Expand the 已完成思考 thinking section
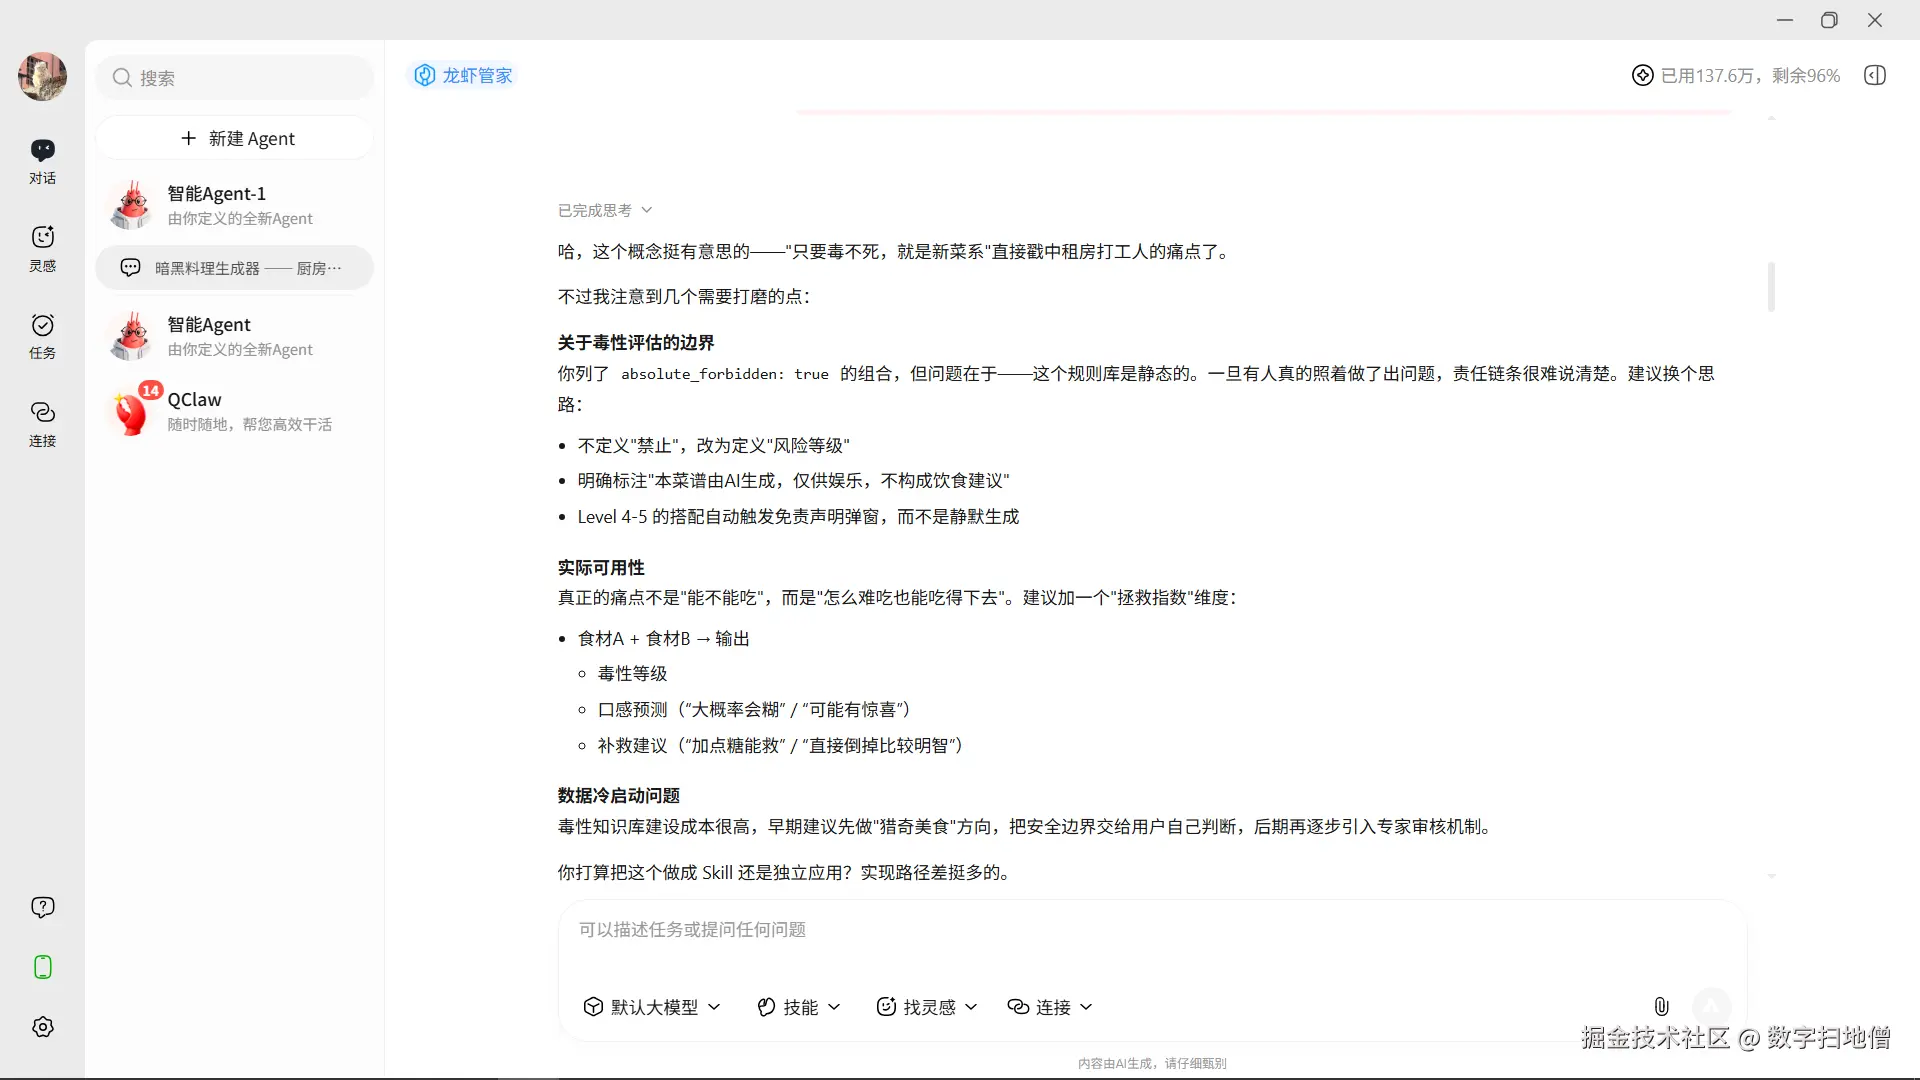Viewport: 1920px width, 1080px height. [604, 210]
